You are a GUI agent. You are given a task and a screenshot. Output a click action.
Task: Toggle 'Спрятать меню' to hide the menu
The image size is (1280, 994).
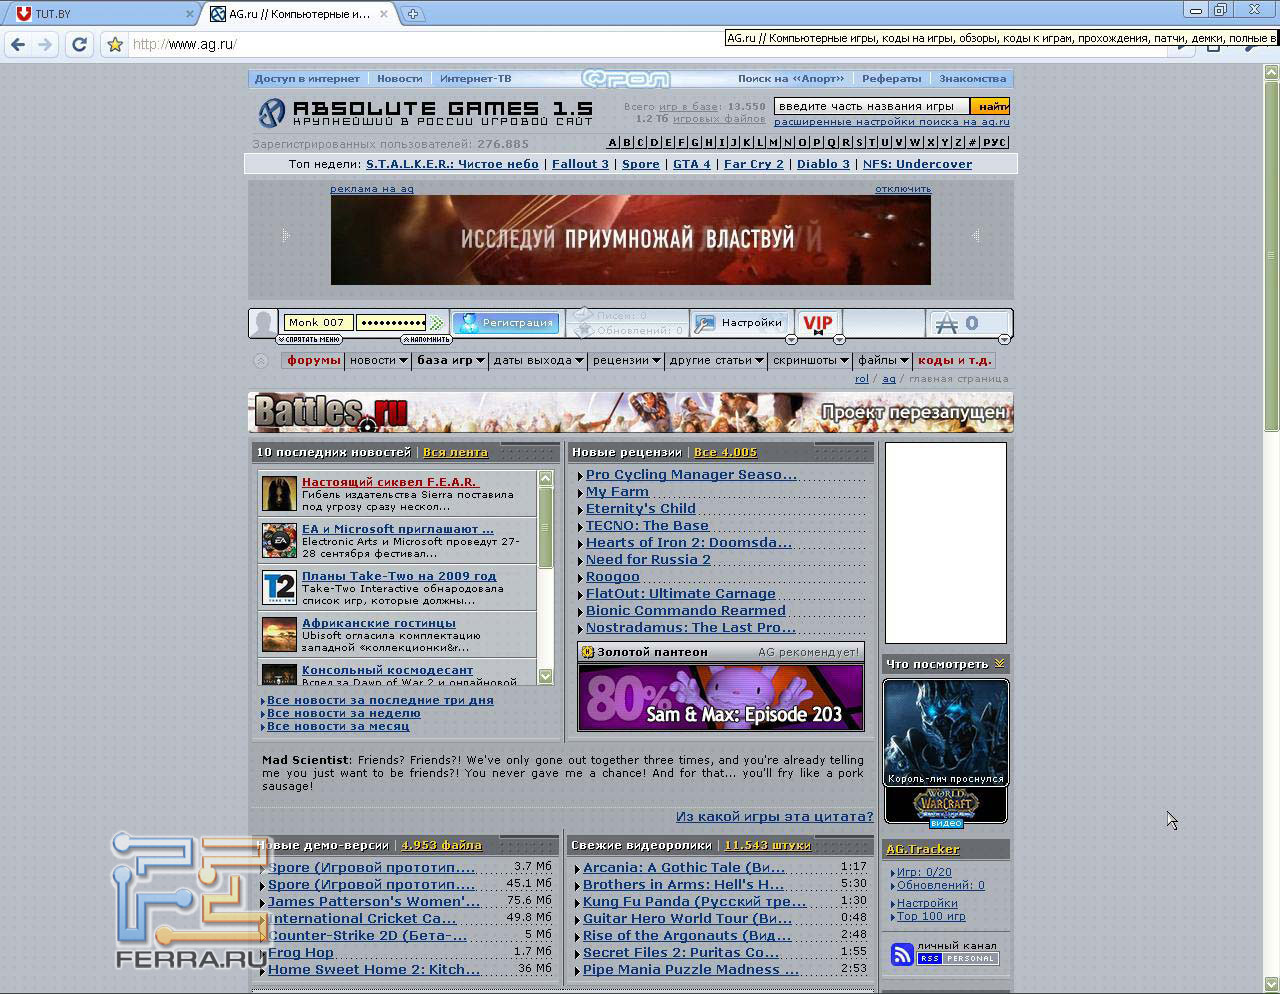(x=309, y=340)
